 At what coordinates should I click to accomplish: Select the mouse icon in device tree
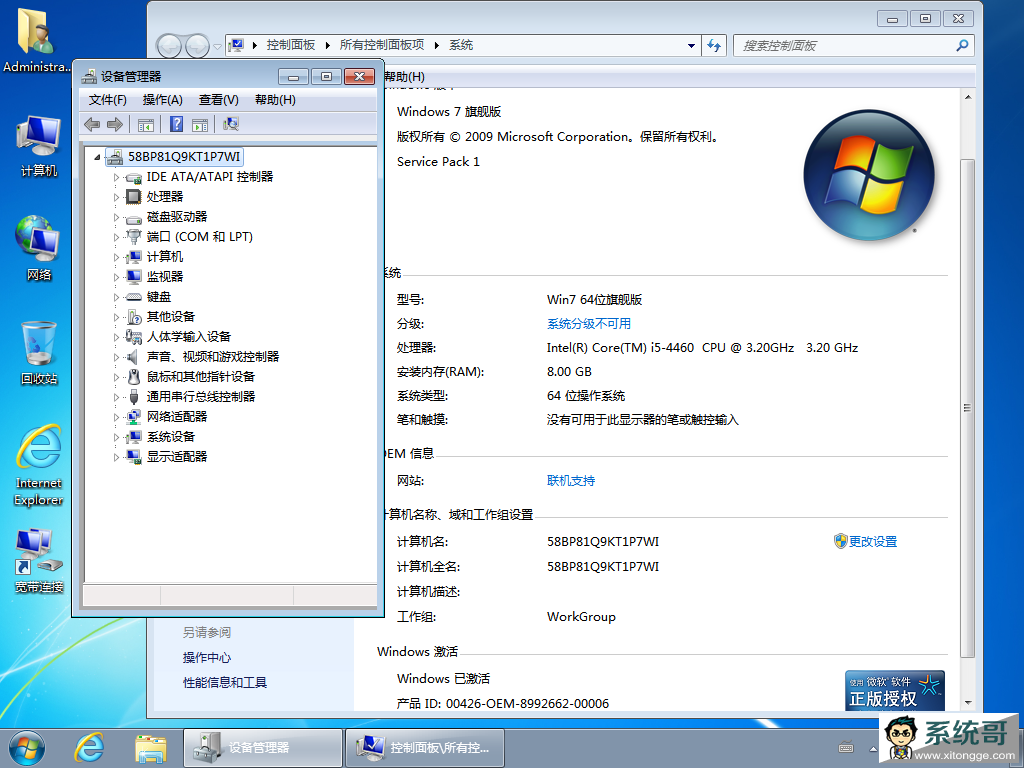[x=134, y=377]
